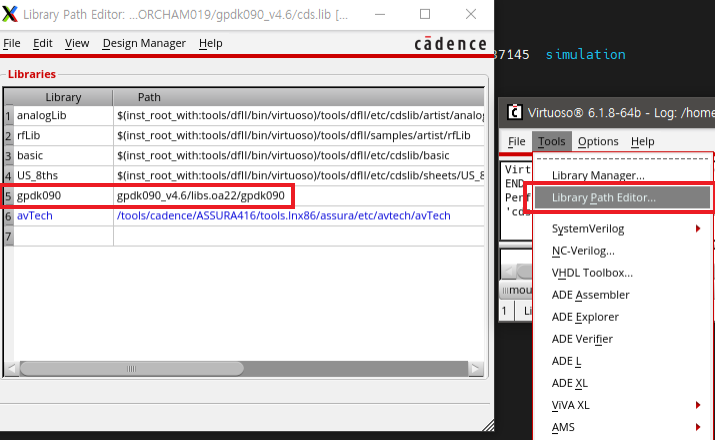Screen dimensions: 715x440
Task: Click empty library cell in row 7
Action: point(63,236)
